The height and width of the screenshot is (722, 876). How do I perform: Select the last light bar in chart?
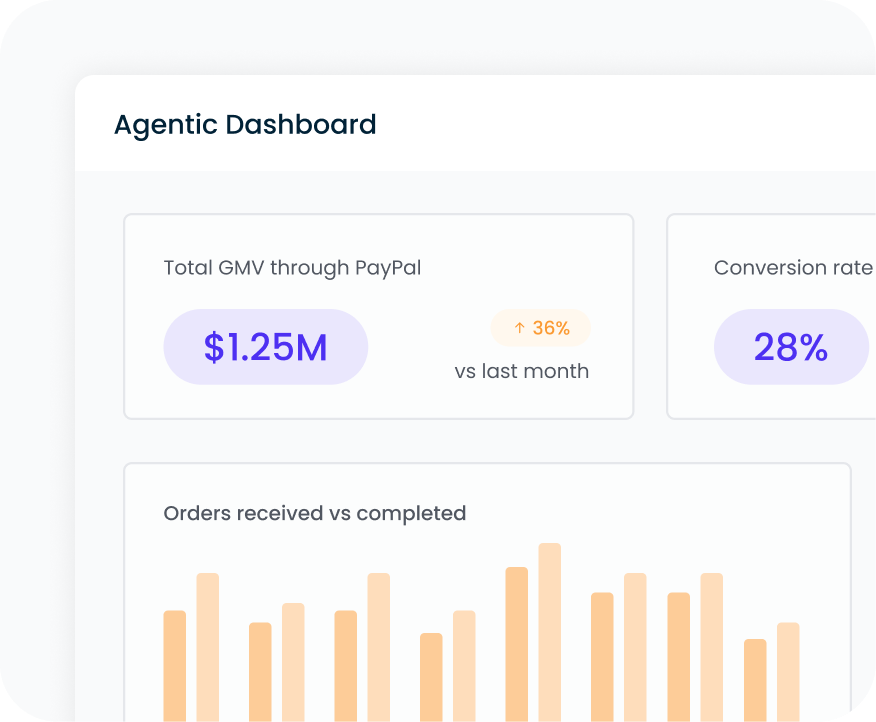click(x=786, y=670)
